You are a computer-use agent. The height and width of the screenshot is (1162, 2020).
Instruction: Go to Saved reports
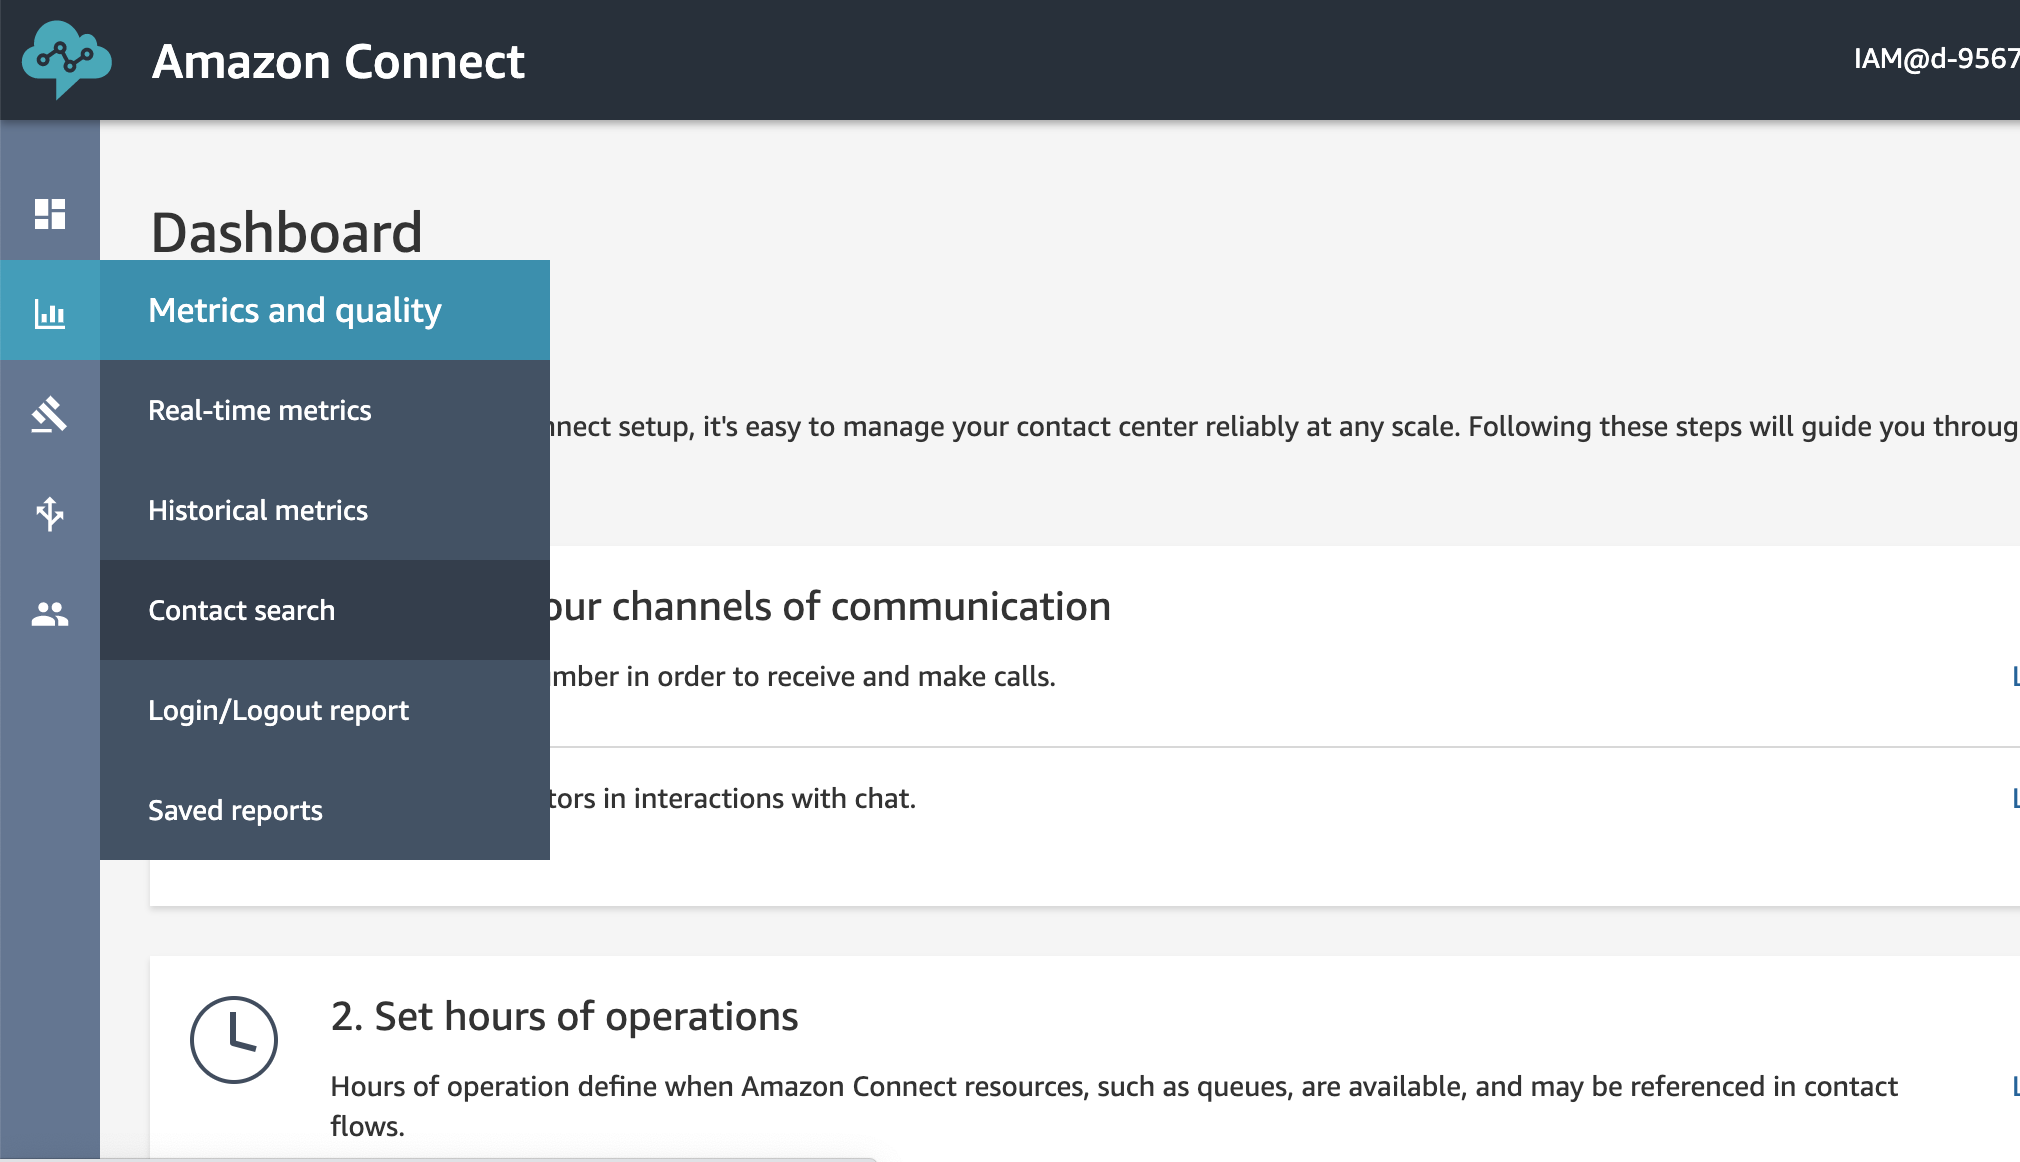(x=325, y=810)
